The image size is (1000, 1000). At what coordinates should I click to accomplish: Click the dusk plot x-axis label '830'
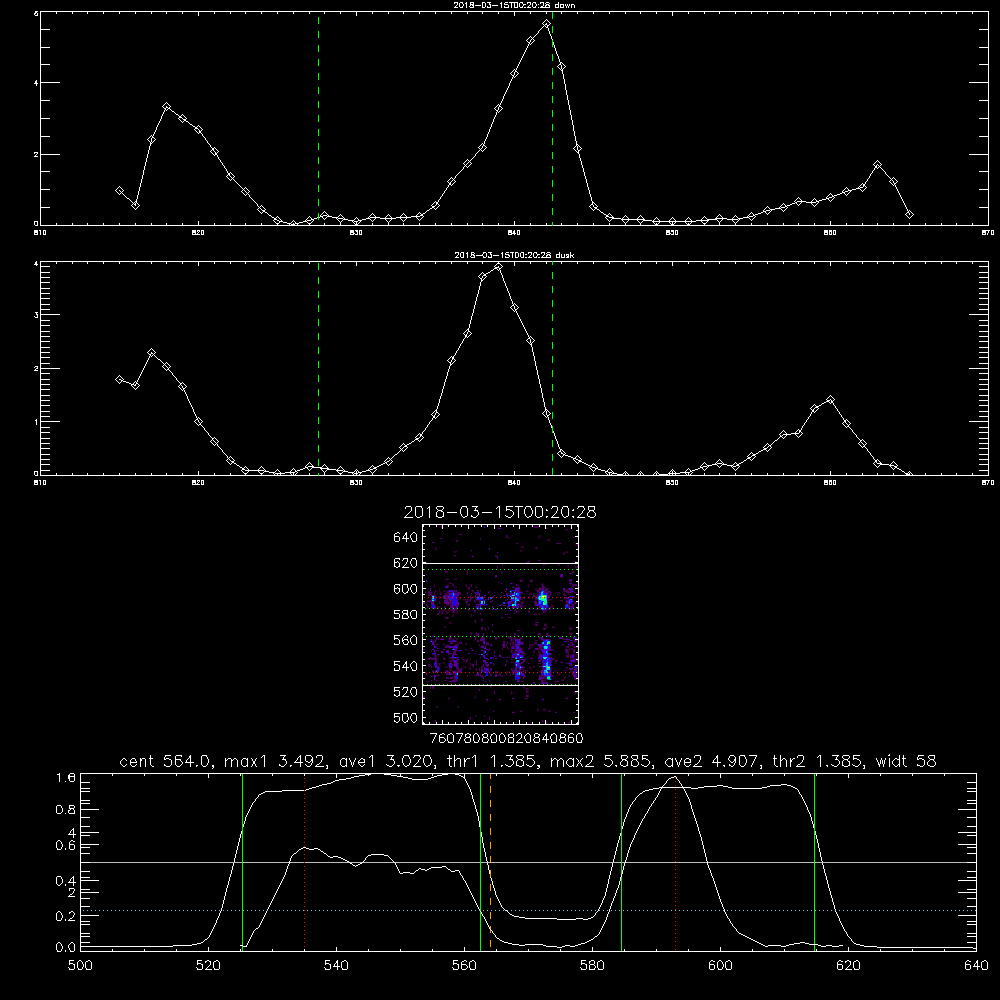coord(356,483)
